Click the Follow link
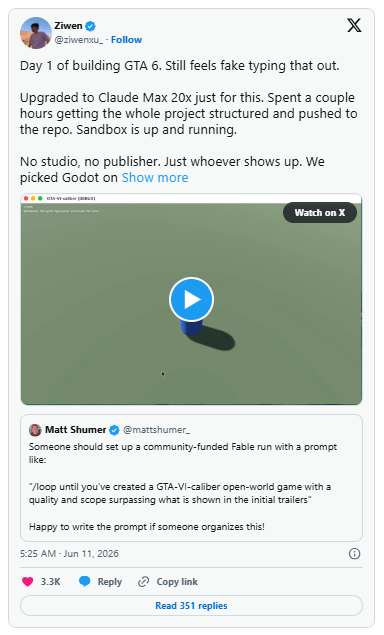The image size is (384, 635). (126, 40)
